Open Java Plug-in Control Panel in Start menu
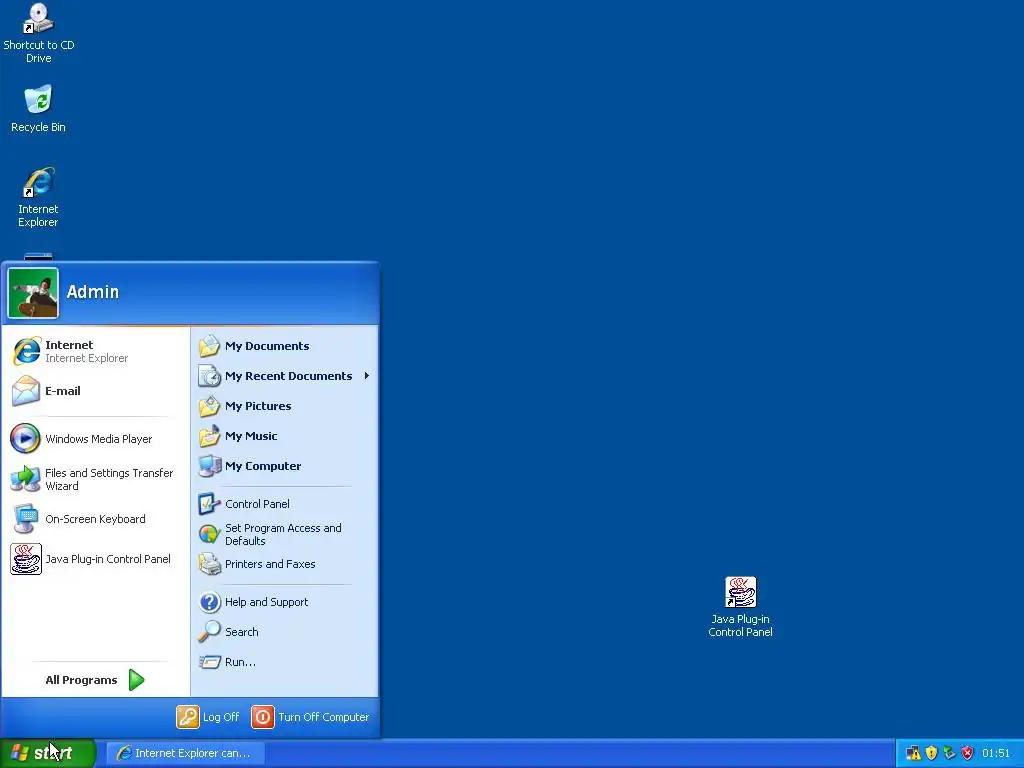Viewport: 1024px width, 768px height. pos(95,559)
